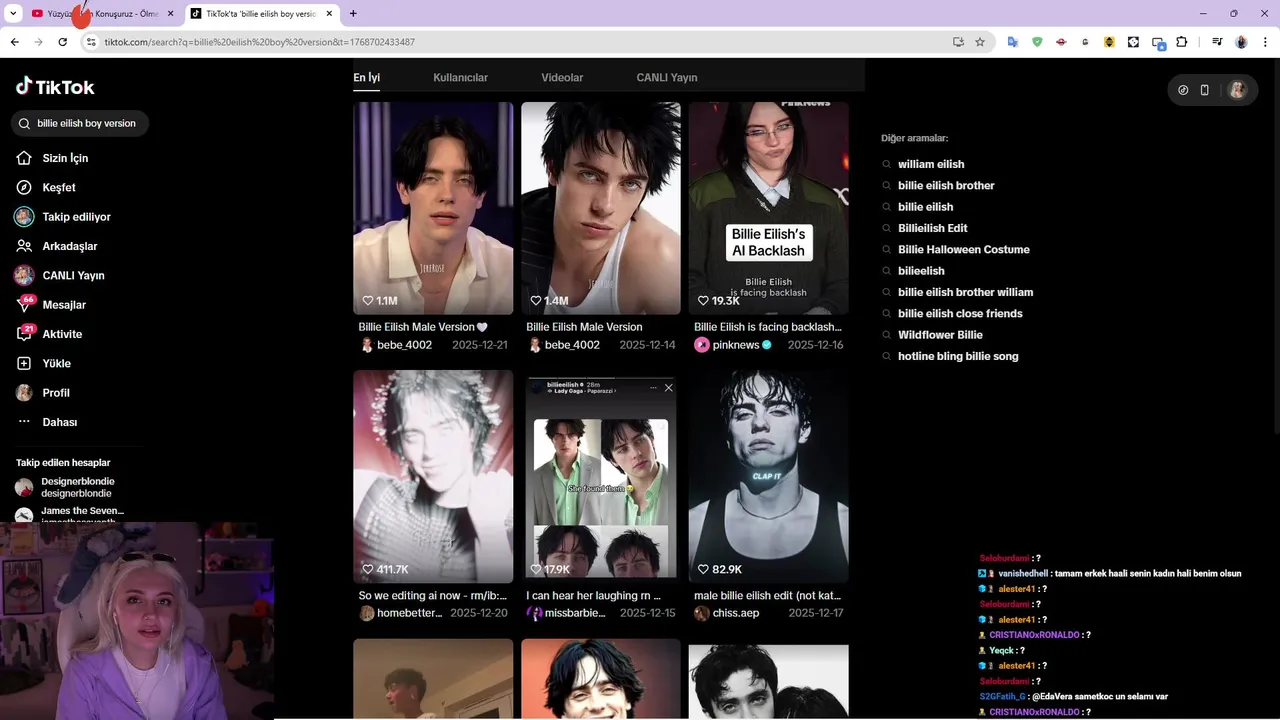Click the Yükle upload icon
Image resolution: width=1280 pixels, height=720 pixels.
pyautogui.click(x=24, y=363)
